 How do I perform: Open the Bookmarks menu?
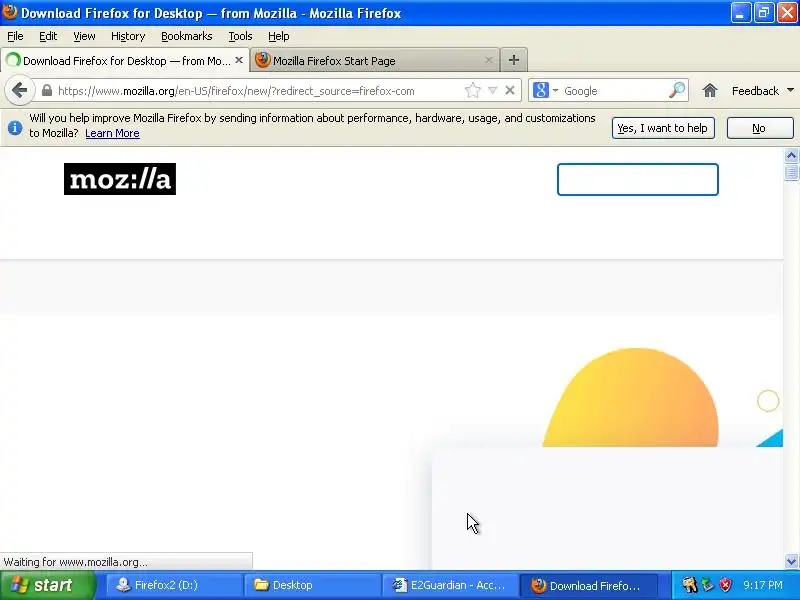click(187, 36)
